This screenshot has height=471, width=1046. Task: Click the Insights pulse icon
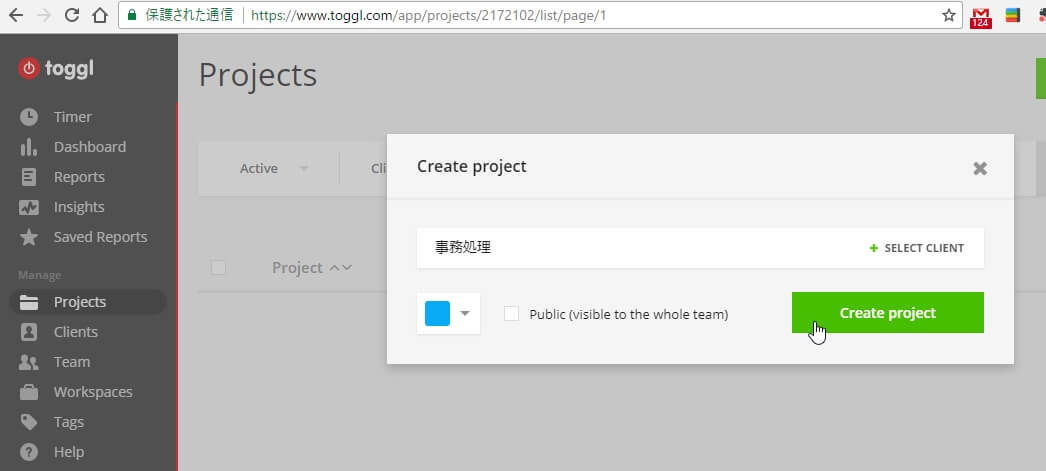coord(29,207)
